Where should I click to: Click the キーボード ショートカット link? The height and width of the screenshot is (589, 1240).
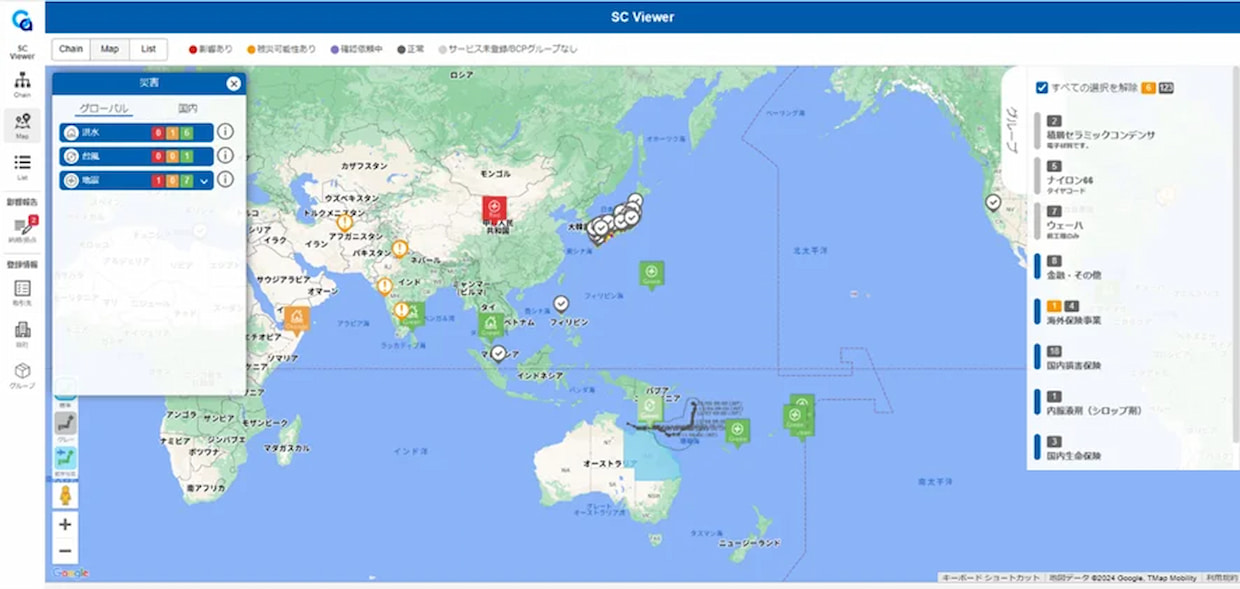pyautogui.click(x=990, y=578)
